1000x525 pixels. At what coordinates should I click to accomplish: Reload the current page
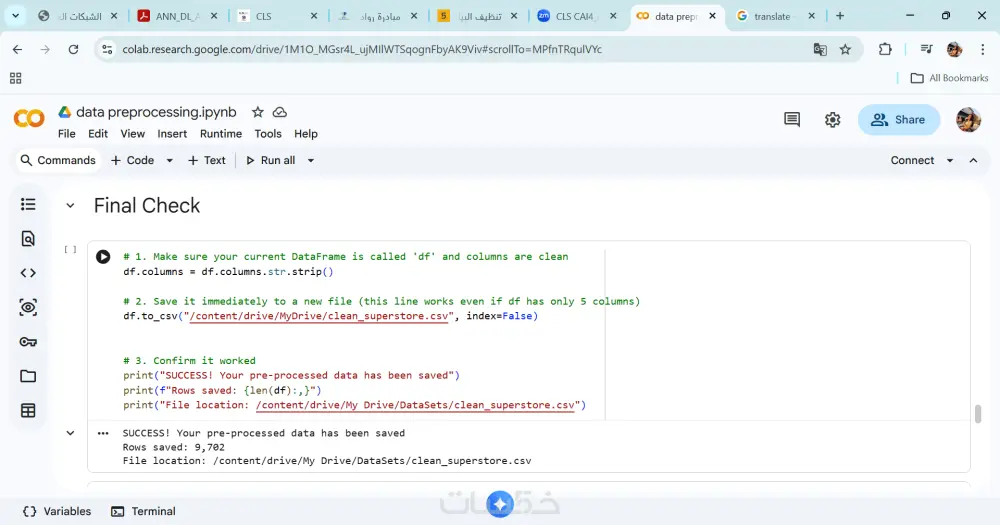pyautogui.click(x=73, y=49)
